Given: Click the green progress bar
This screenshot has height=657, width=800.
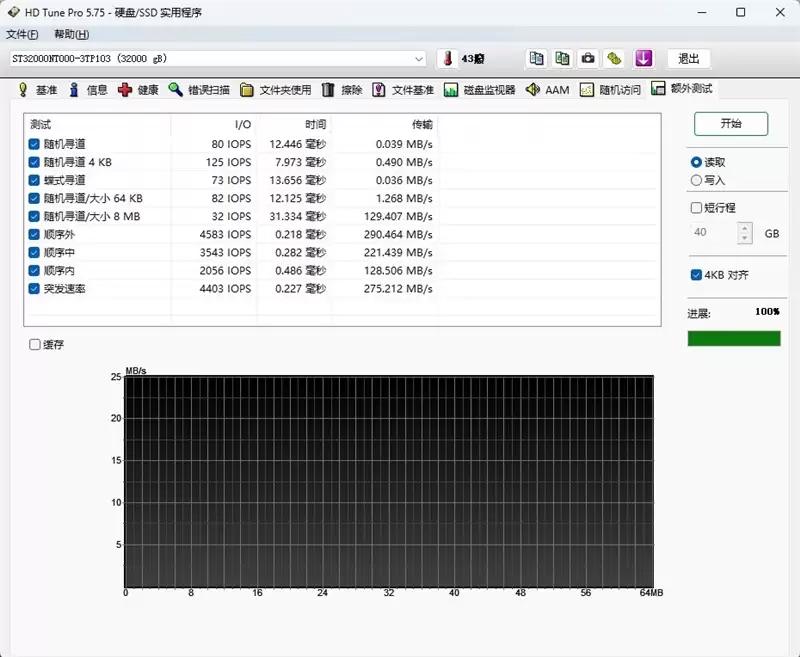Looking at the screenshot, I should (734, 338).
